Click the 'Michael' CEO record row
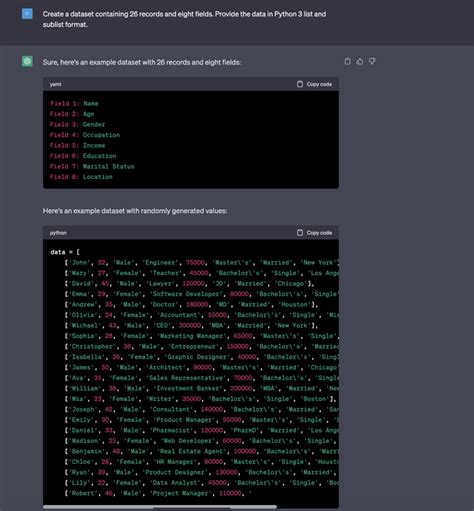474x511 pixels. 191,326
